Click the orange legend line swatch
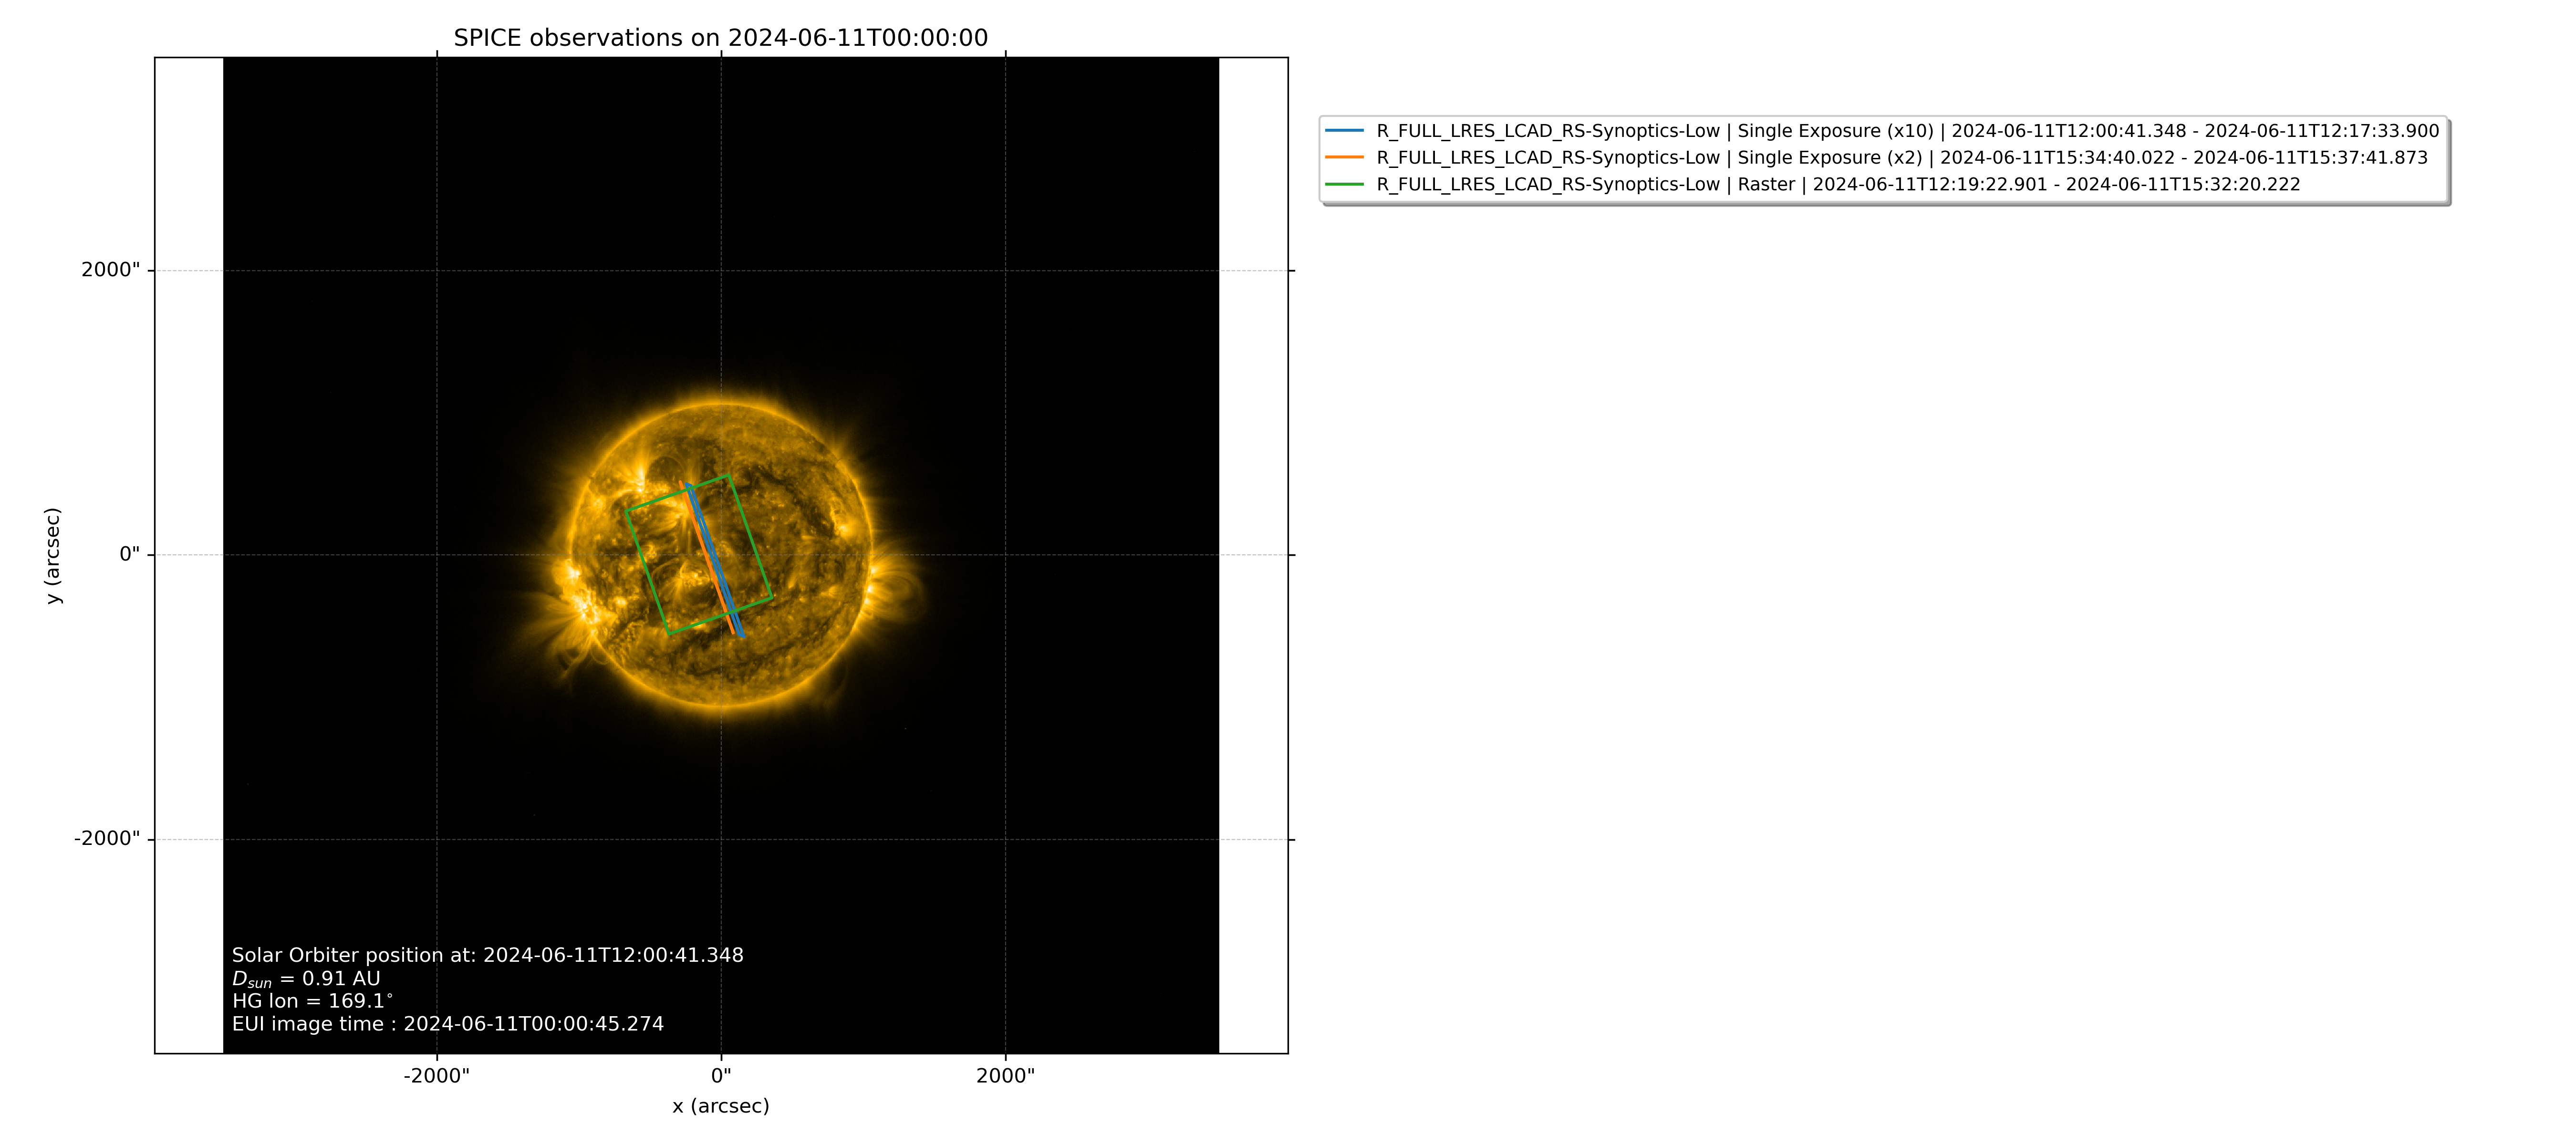This screenshot has width=2576, height=1145. [1344, 158]
